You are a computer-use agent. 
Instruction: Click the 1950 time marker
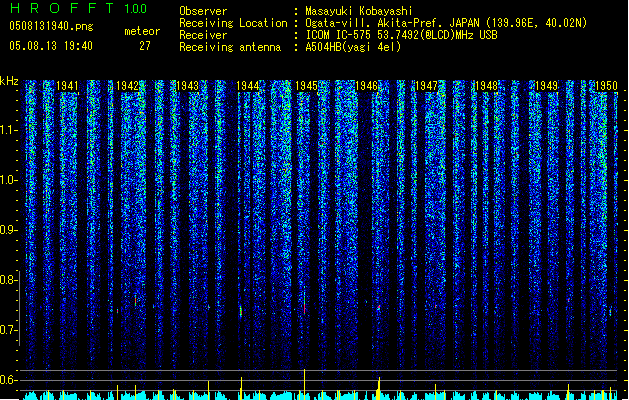pos(606,86)
